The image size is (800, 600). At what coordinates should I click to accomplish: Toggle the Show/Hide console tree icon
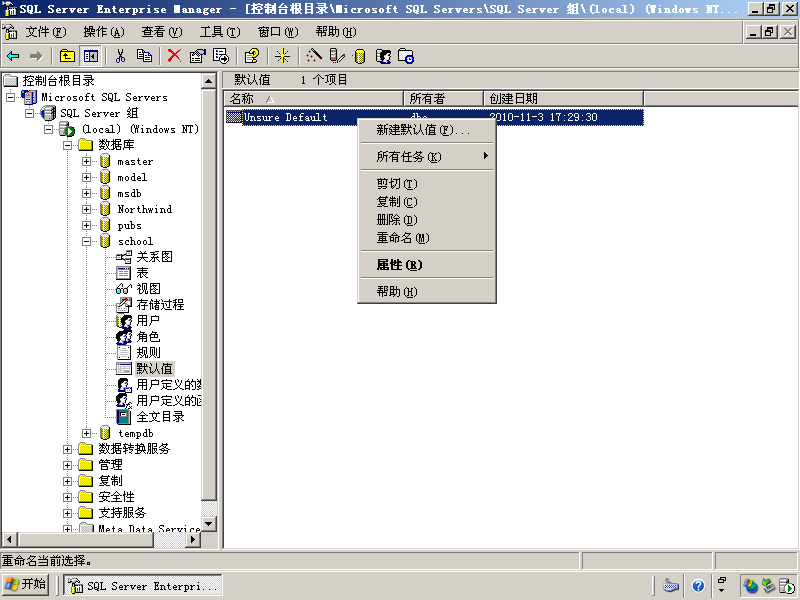[x=91, y=56]
